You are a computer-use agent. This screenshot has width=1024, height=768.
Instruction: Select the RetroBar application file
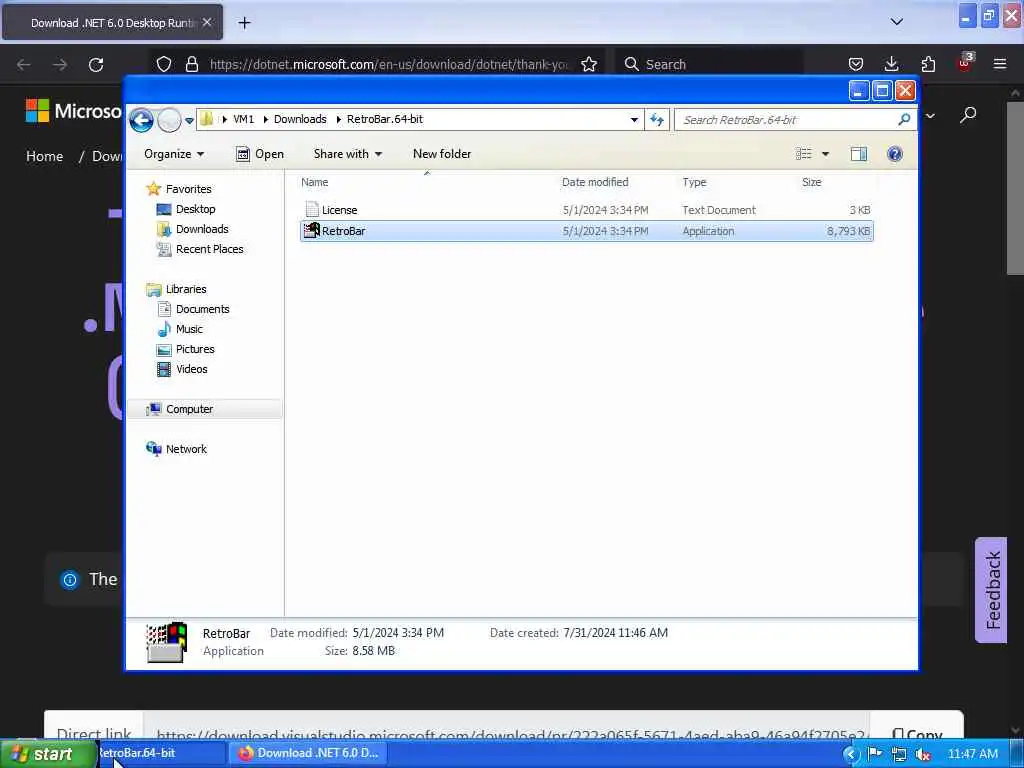586,231
